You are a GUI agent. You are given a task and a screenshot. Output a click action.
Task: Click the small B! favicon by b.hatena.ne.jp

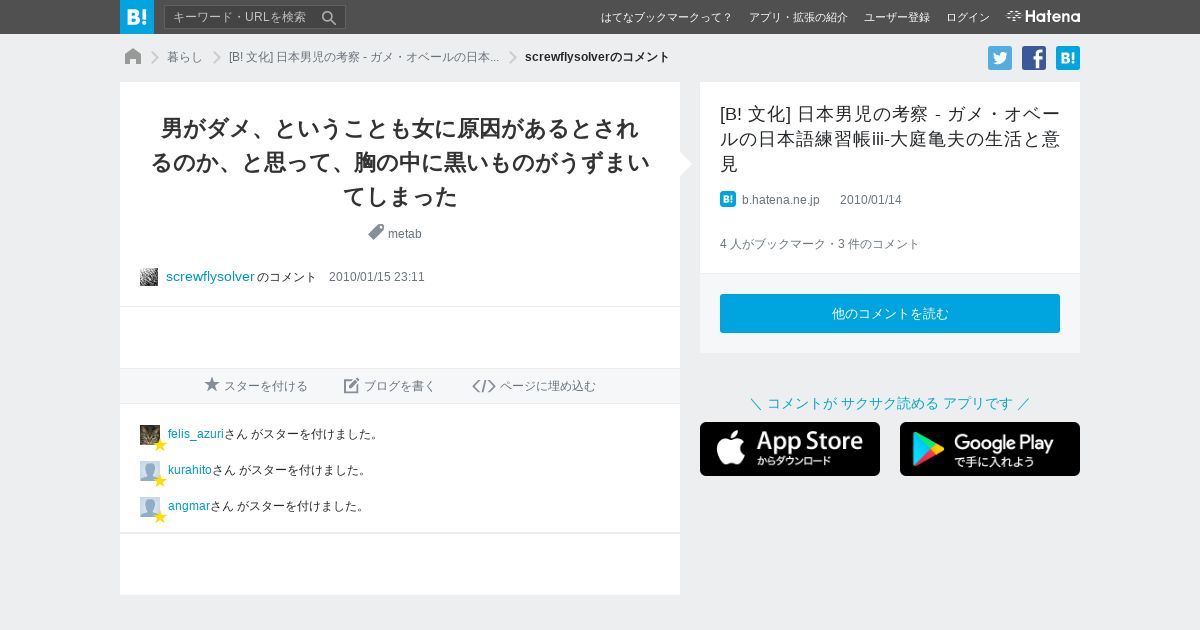pos(728,199)
